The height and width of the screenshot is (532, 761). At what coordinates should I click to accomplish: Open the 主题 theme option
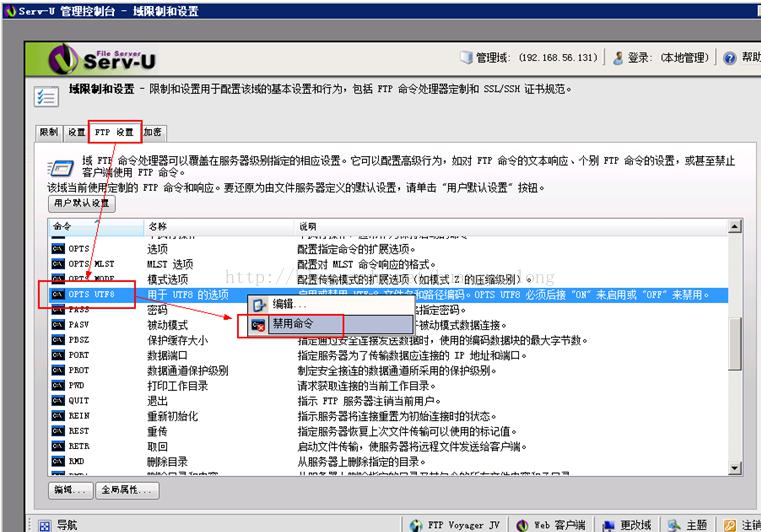pyautogui.click(x=686, y=525)
